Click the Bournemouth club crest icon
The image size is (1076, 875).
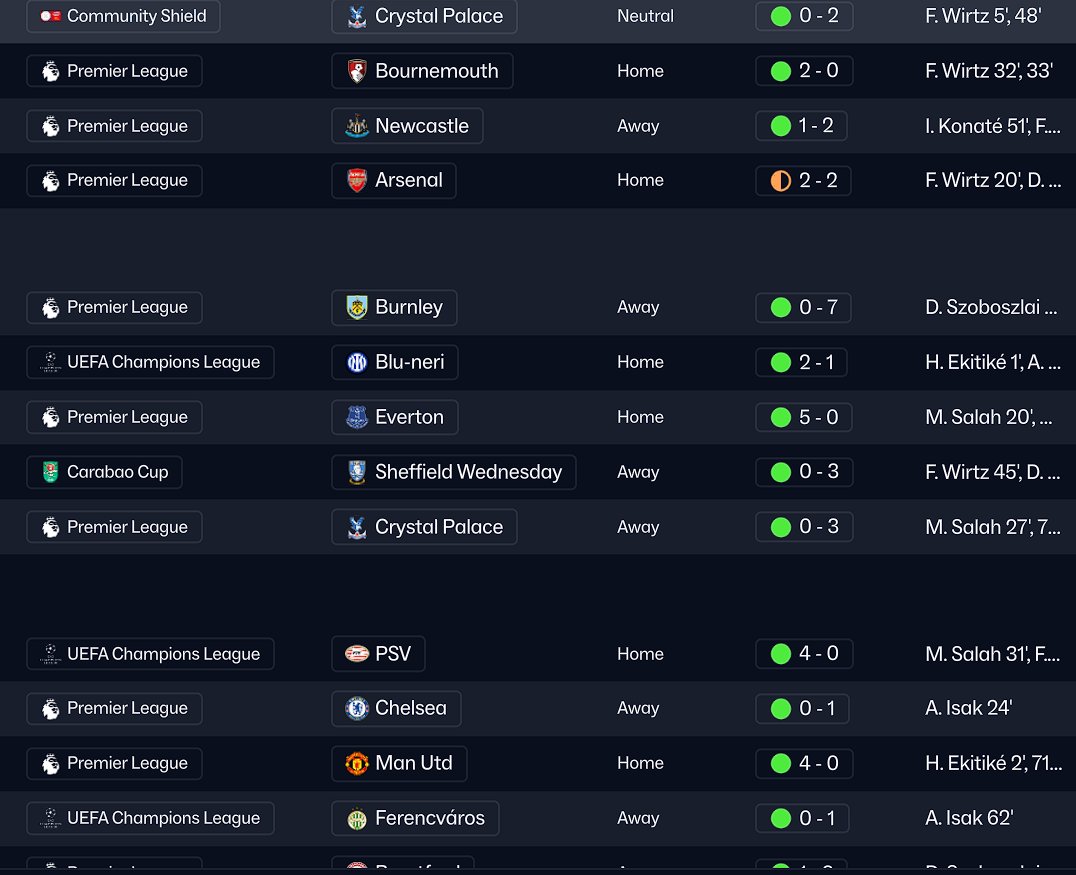point(357,71)
